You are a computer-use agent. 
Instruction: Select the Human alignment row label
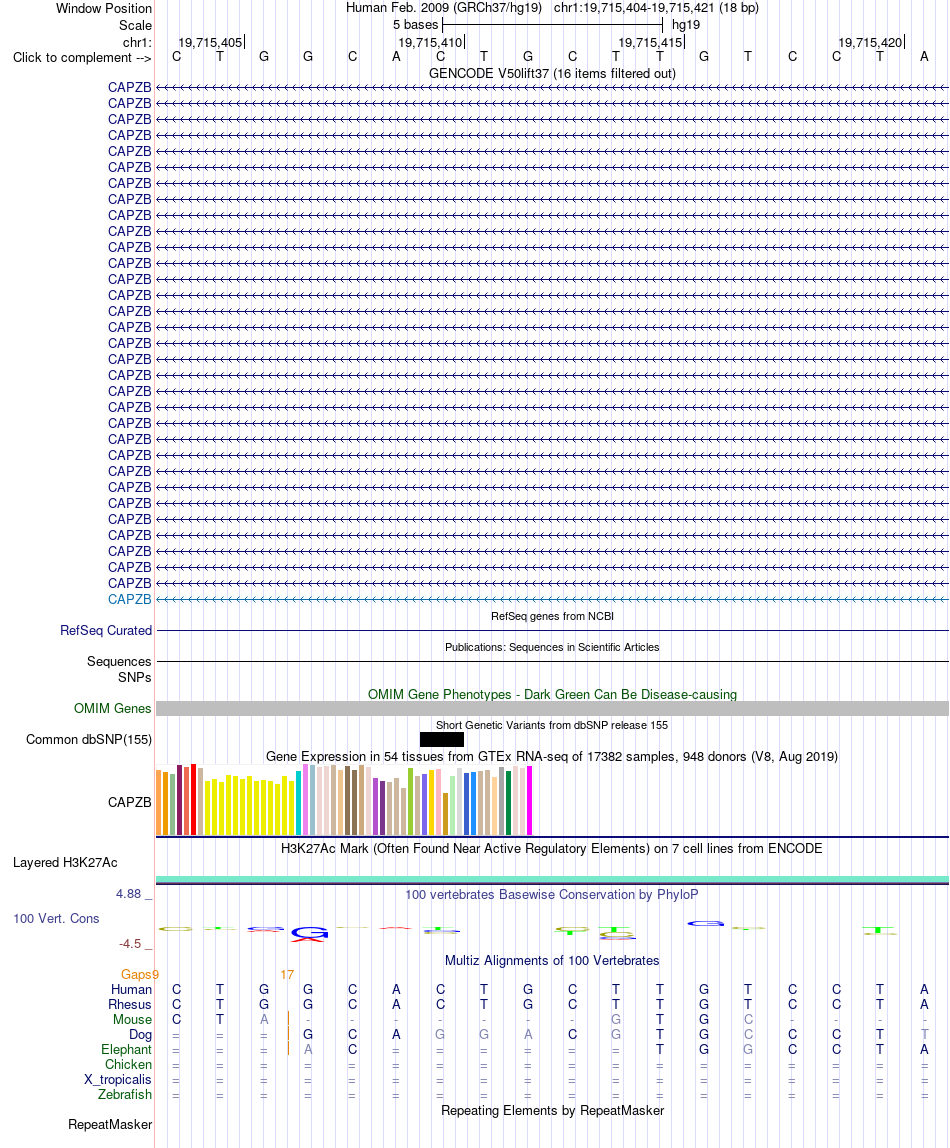tap(132, 990)
